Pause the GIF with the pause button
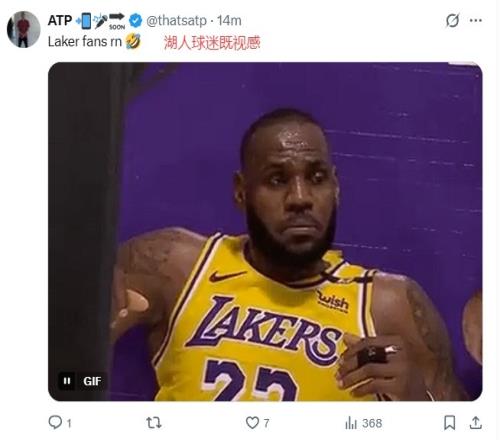Screen dimensions: 500x440 point(67,381)
